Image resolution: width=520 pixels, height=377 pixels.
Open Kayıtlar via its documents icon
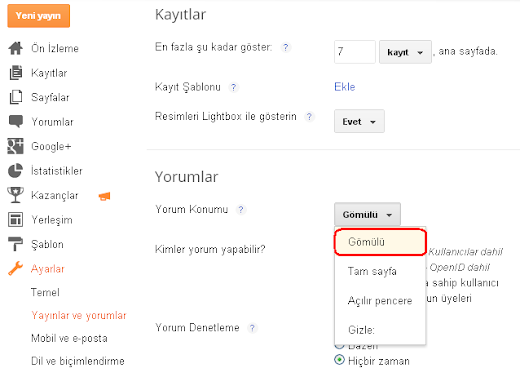16,73
